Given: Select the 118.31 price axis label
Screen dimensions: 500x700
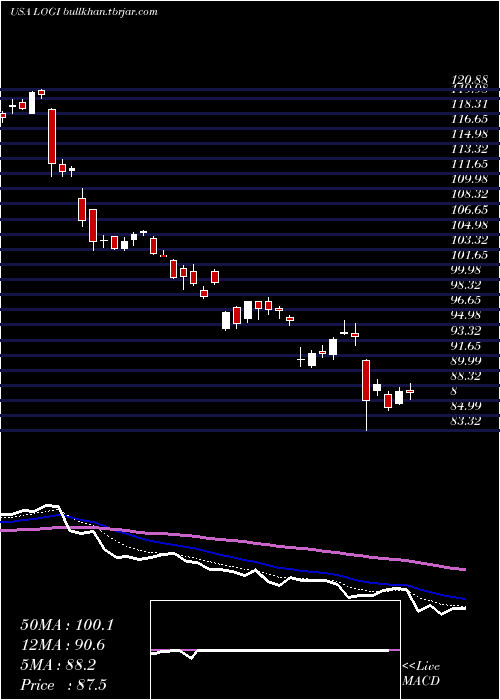Looking at the screenshot, I should 470,104.
